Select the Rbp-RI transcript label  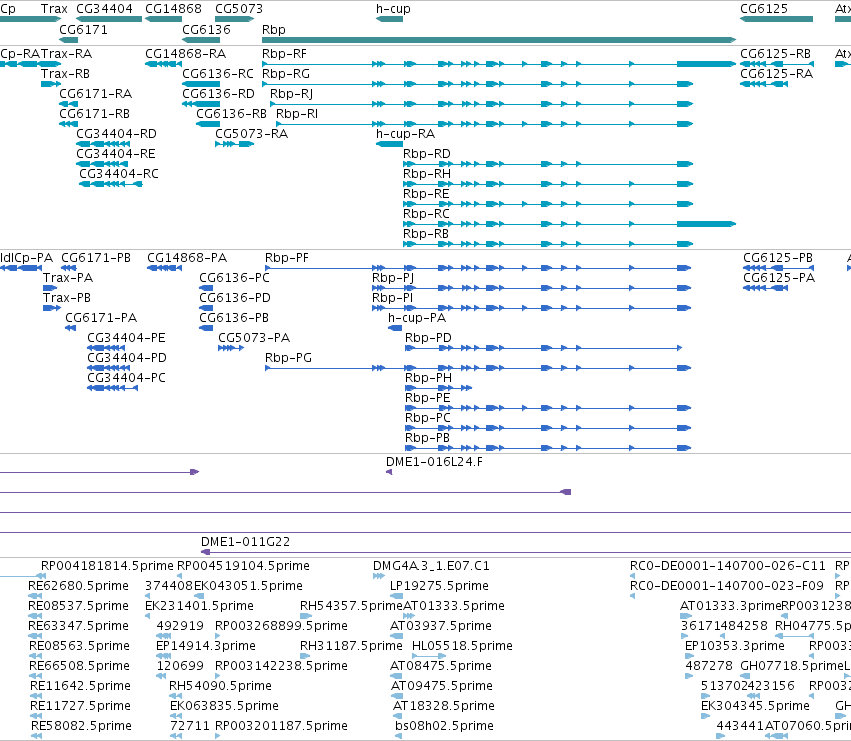pyautogui.click(x=297, y=114)
